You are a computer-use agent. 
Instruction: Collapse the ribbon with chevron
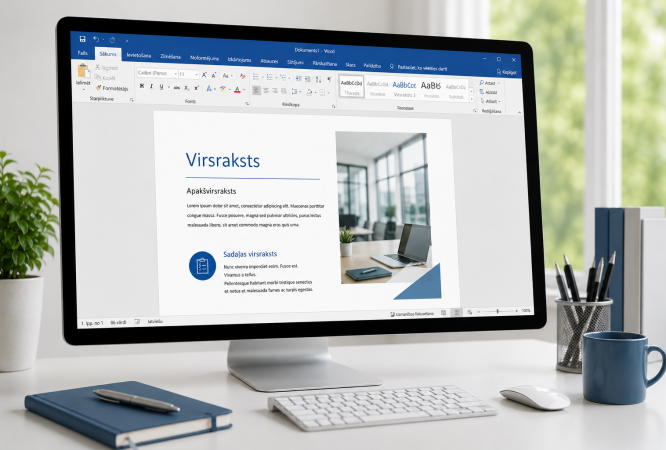tap(519, 112)
